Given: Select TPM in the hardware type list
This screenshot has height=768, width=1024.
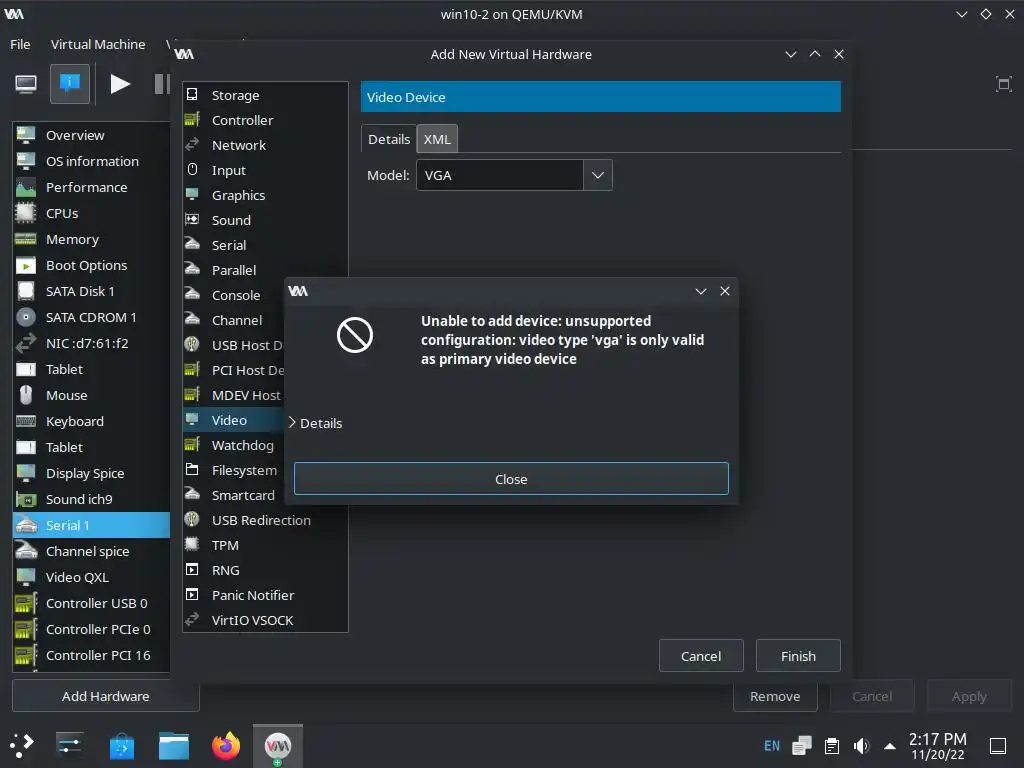Looking at the screenshot, I should coord(264,545).
